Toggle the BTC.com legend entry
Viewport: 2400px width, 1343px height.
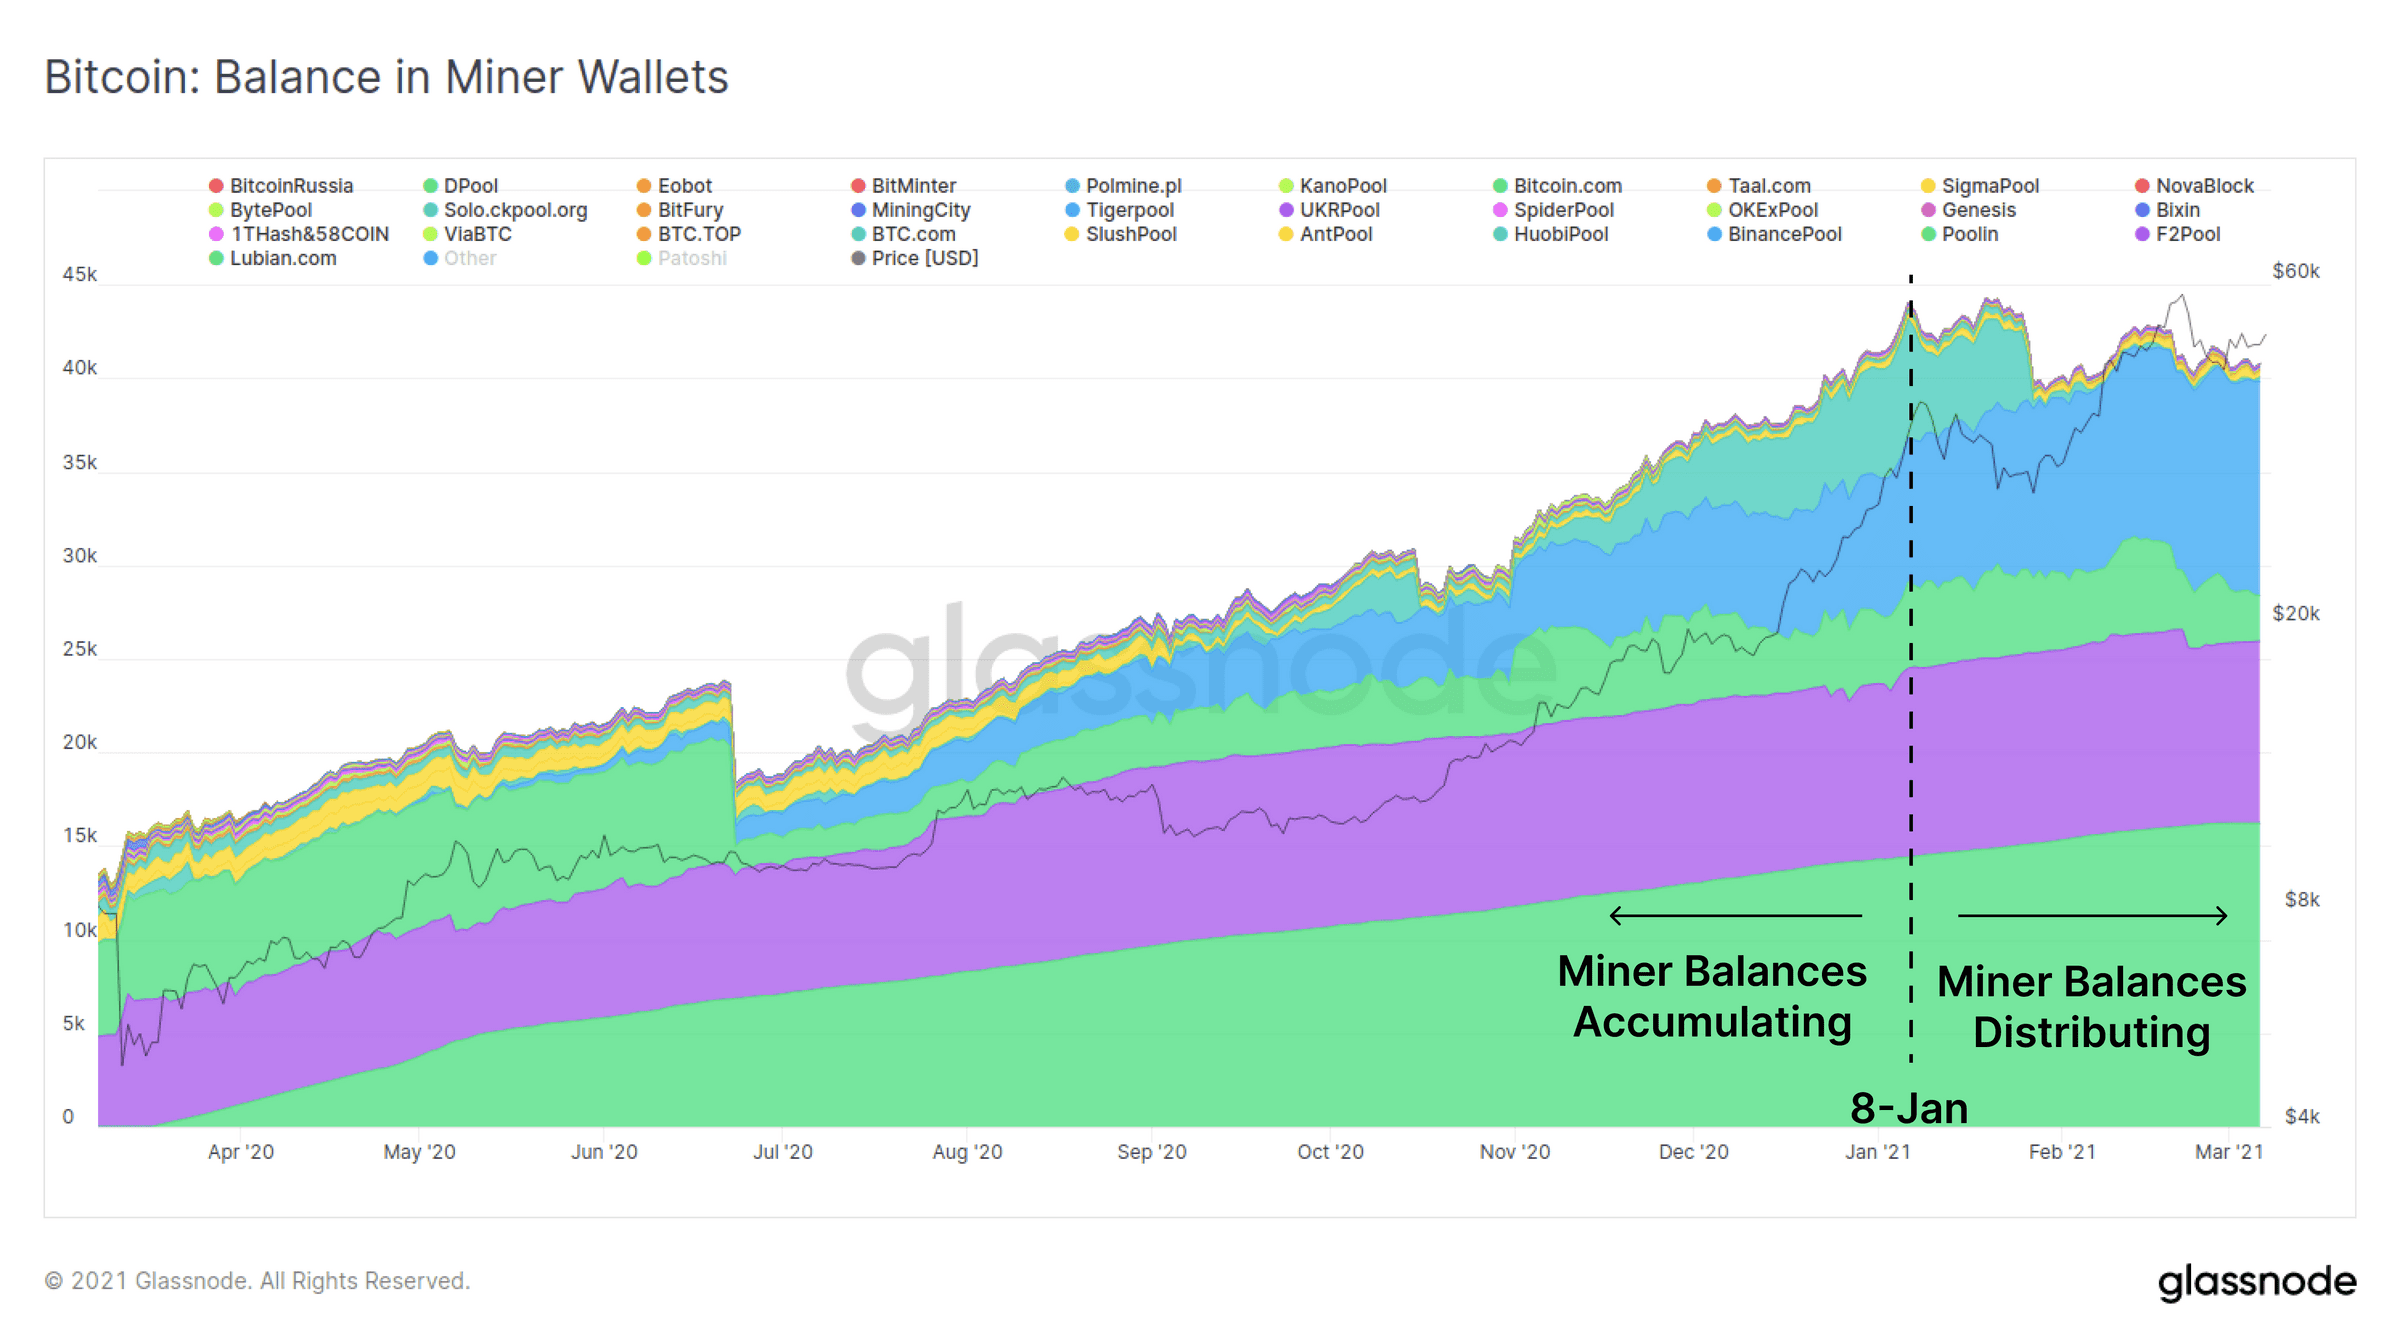point(903,234)
